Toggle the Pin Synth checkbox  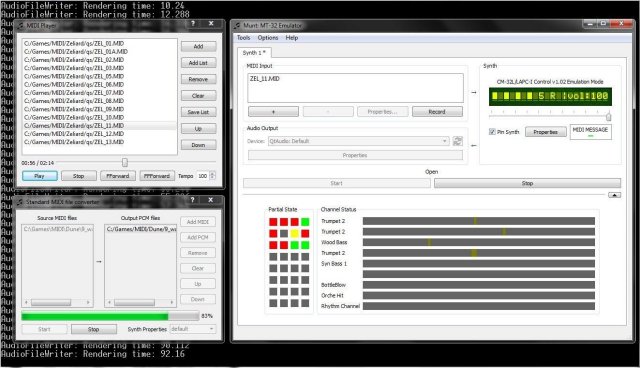(x=492, y=132)
